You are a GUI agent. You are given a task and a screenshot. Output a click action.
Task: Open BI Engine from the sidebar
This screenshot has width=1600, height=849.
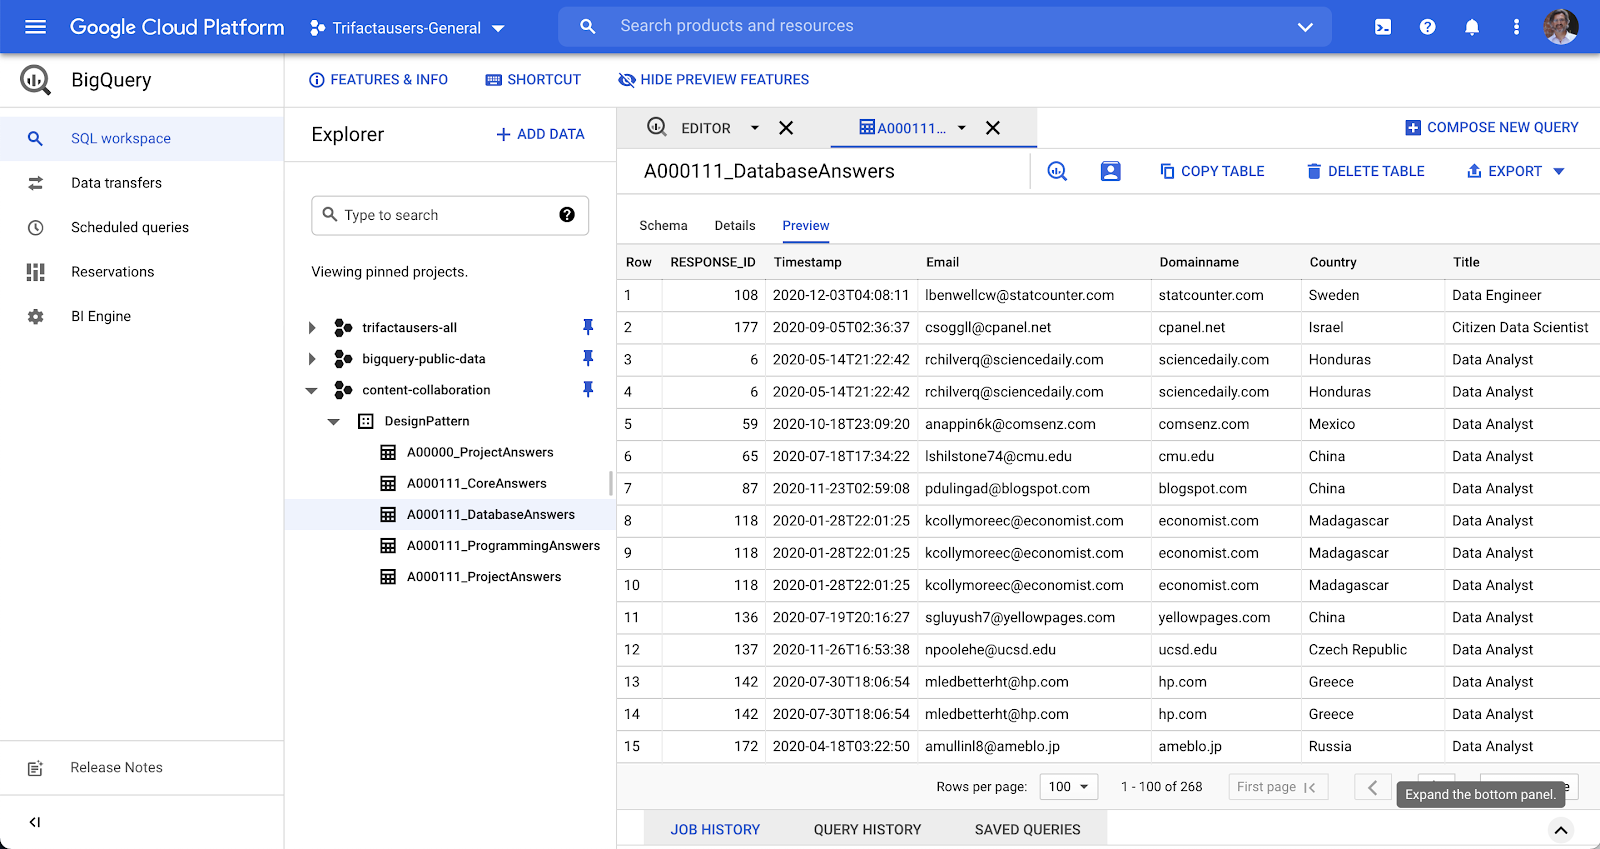pos(101,316)
